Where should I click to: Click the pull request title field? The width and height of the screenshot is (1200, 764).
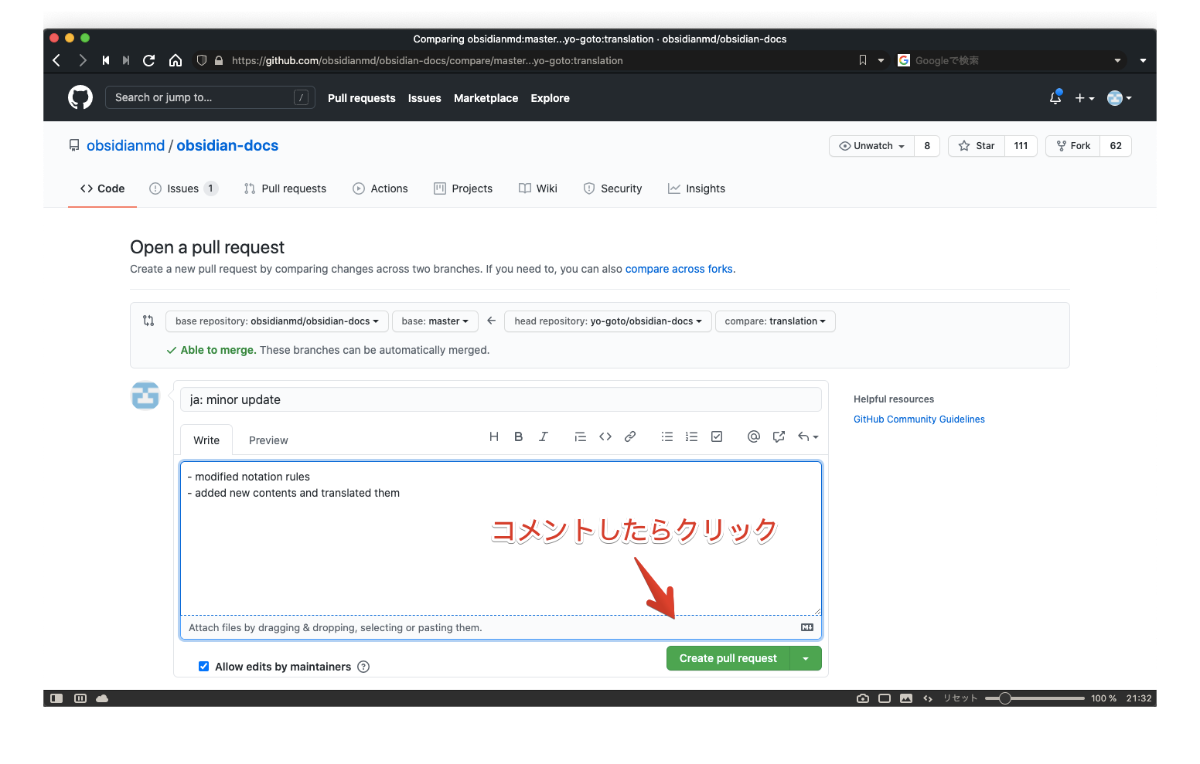click(x=501, y=399)
